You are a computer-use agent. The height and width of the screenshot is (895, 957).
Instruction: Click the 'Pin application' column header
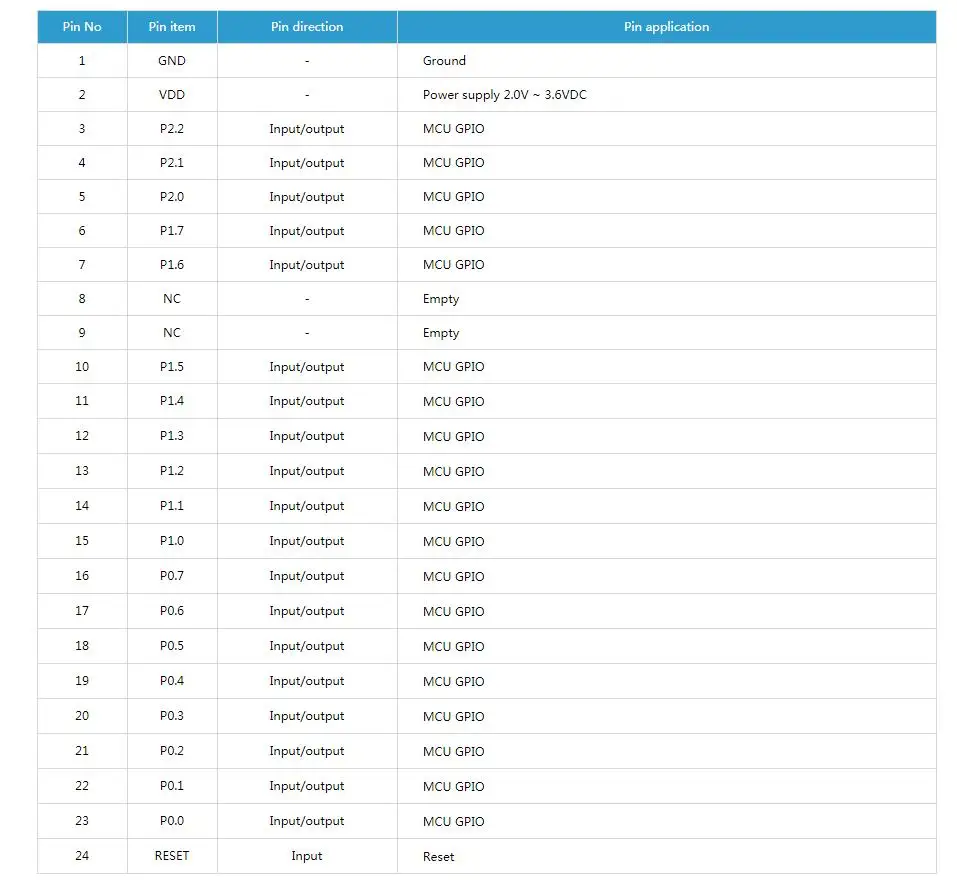pyautogui.click(x=666, y=27)
